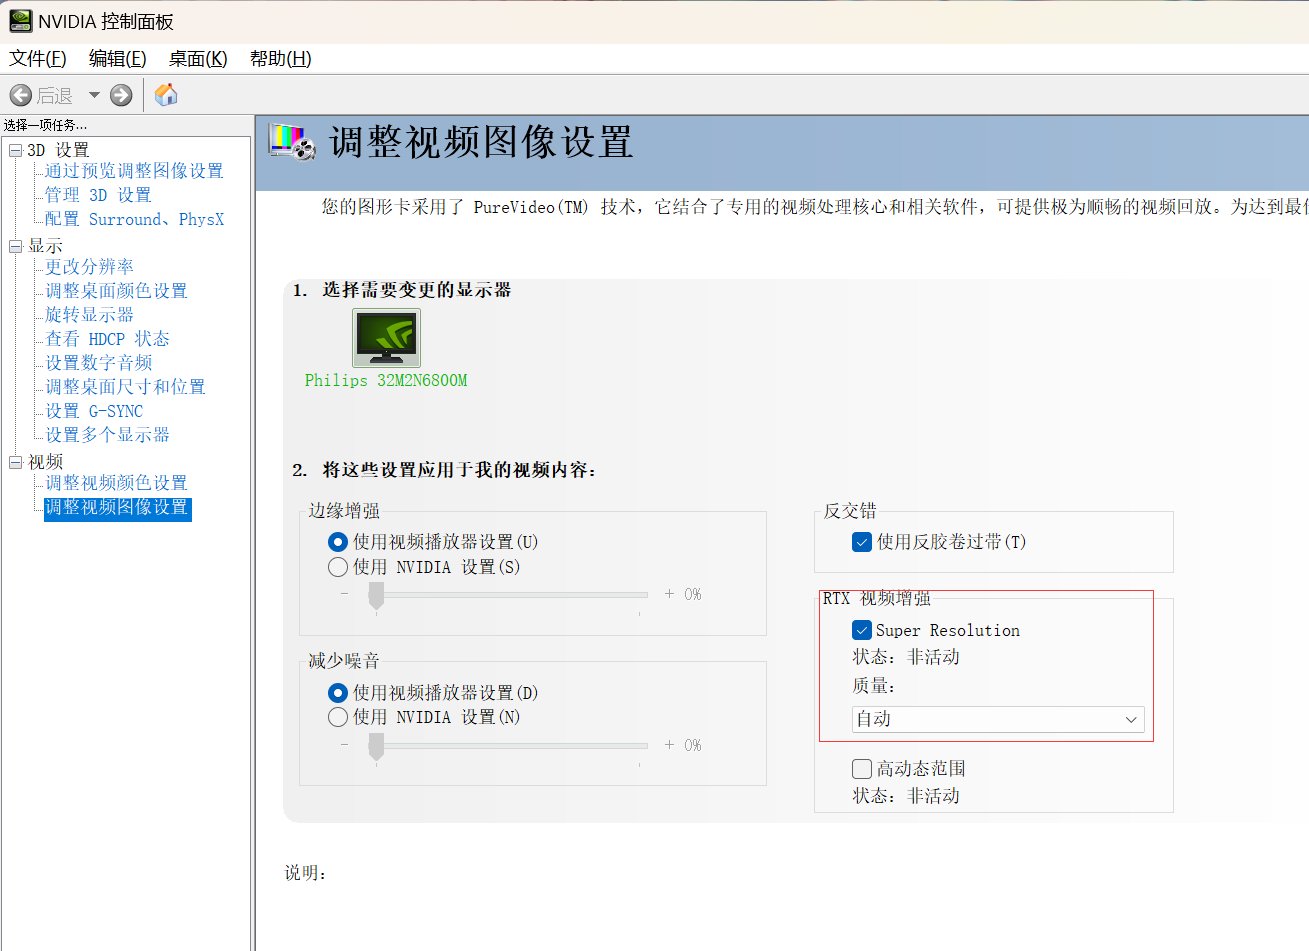Click the 边缘增强 slider handle
The width and height of the screenshot is (1309, 951).
[x=376, y=596]
